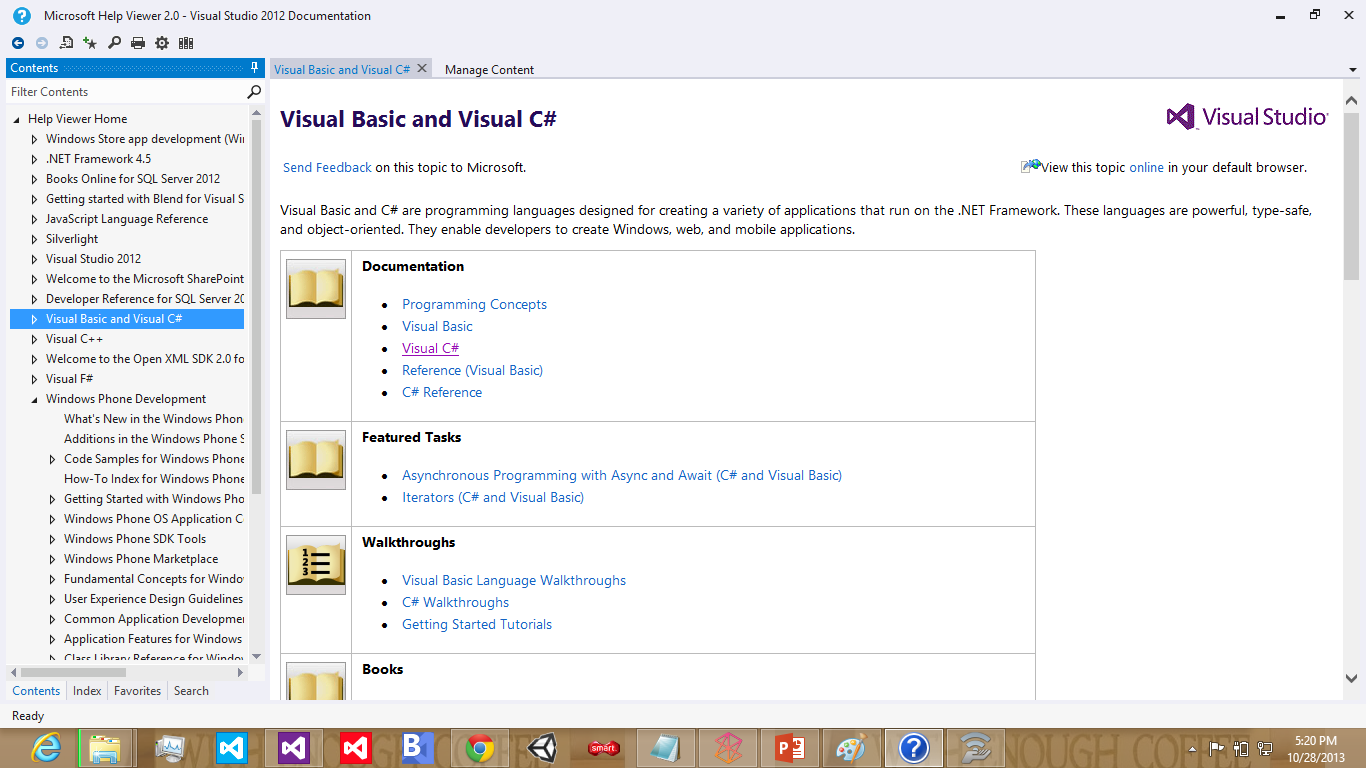Click the bookshelf icon in the toolbar
The width and height of the screenshot is (1366, 768).
pyautogui.click(x=185, y=43)
